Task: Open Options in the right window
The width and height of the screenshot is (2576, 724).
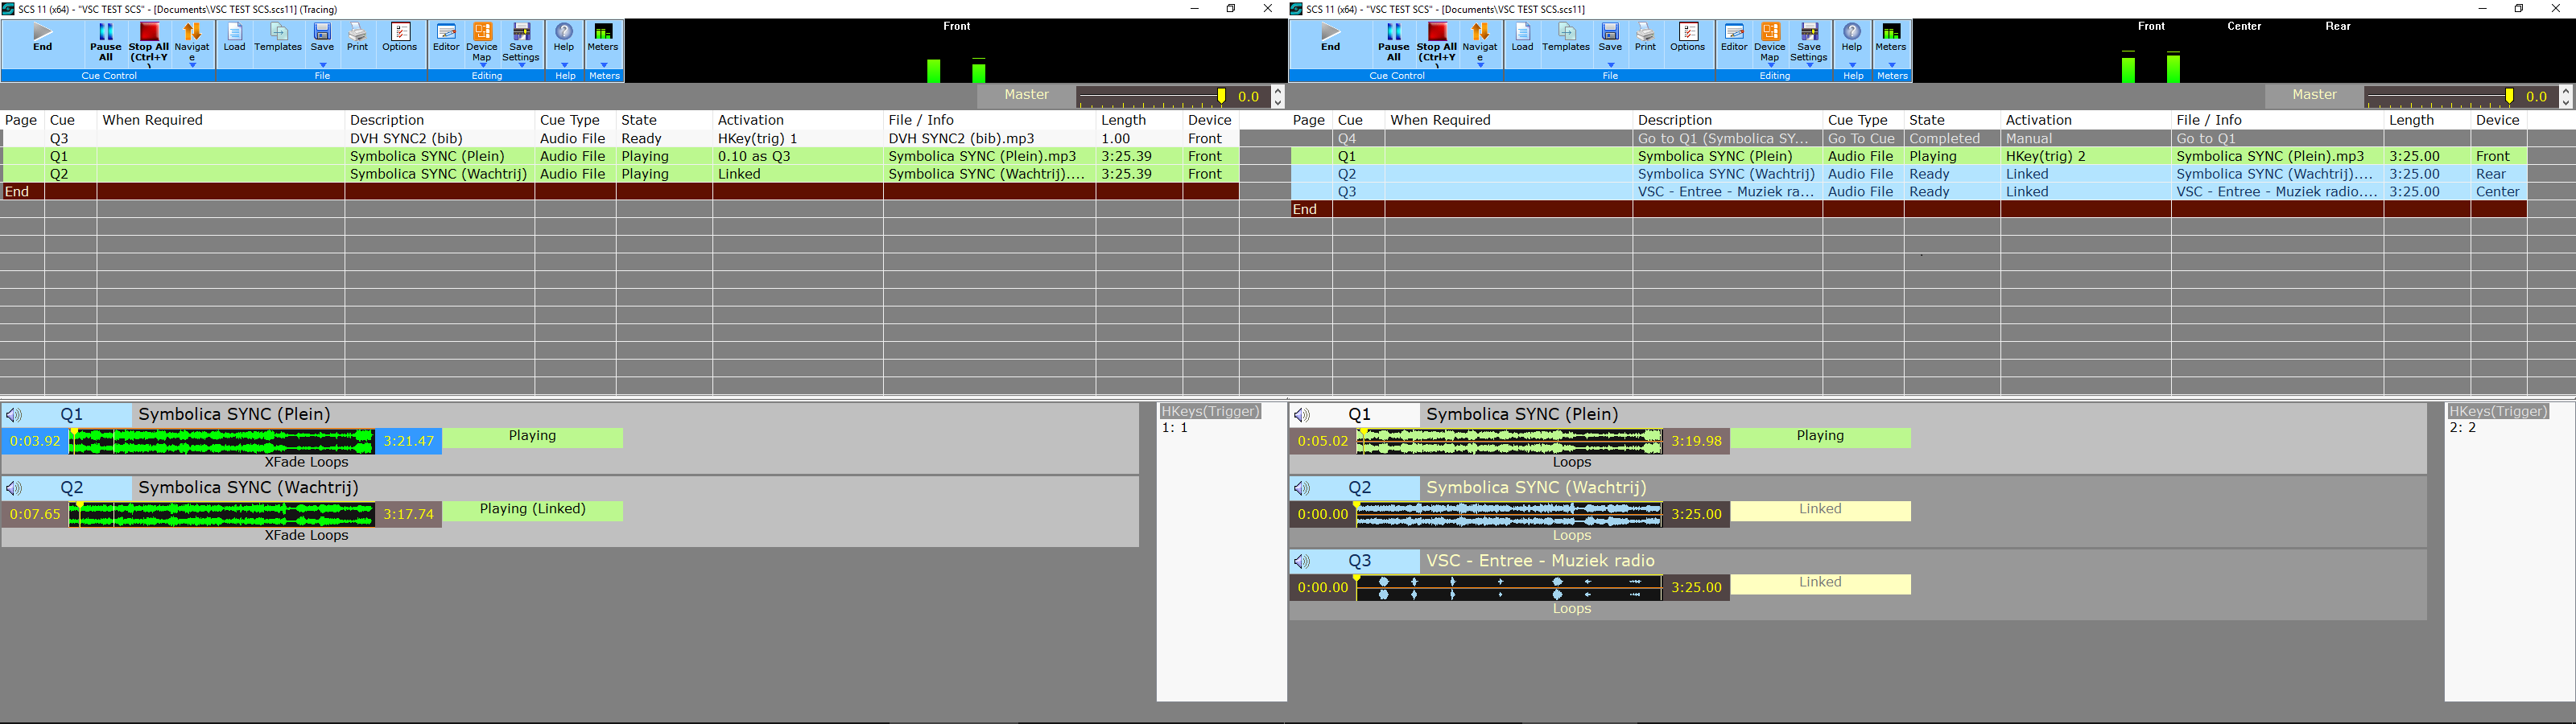Action: pos(1687,38)
